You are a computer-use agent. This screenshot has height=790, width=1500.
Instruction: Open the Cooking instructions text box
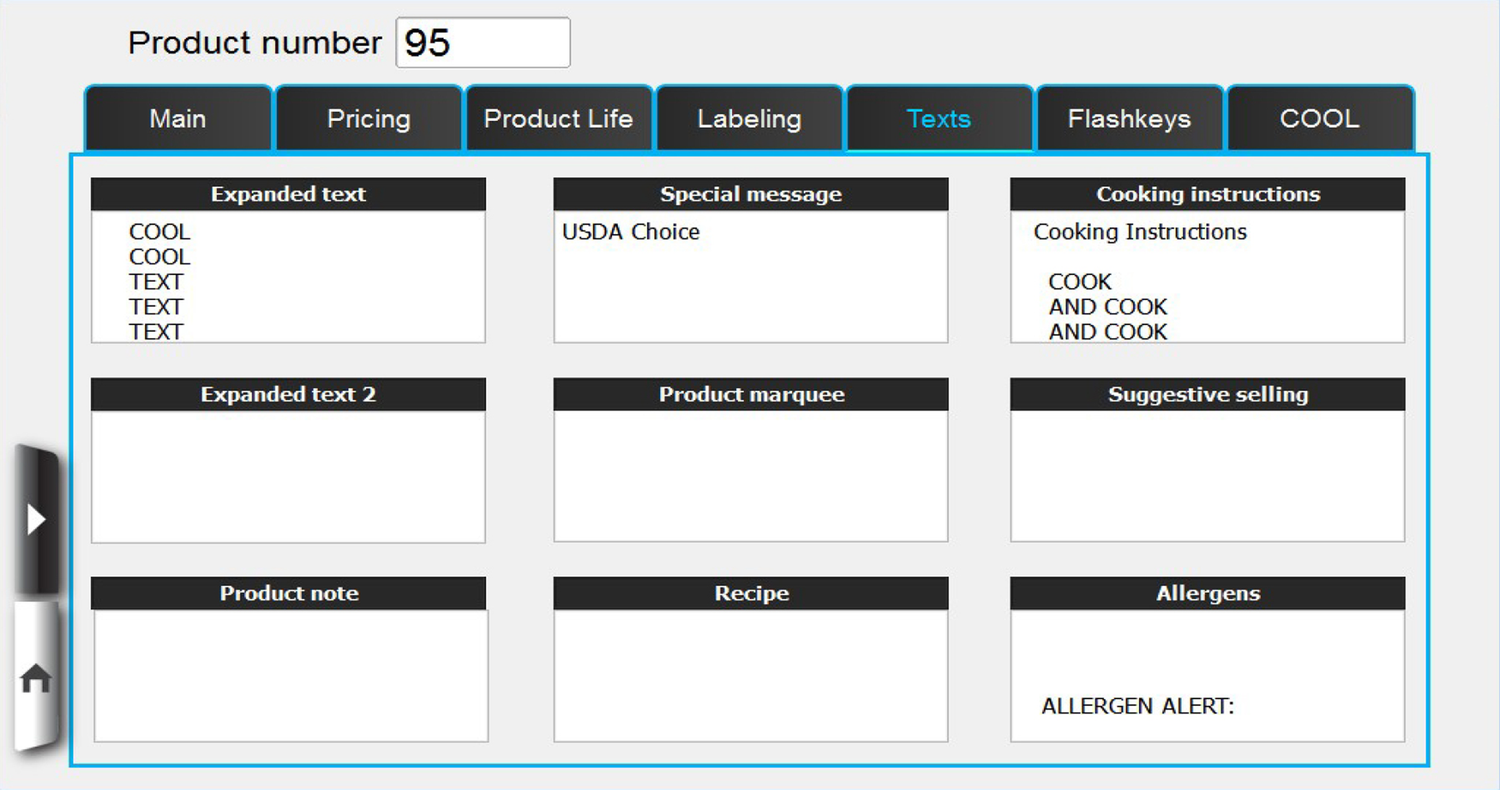coord(1207,277)
